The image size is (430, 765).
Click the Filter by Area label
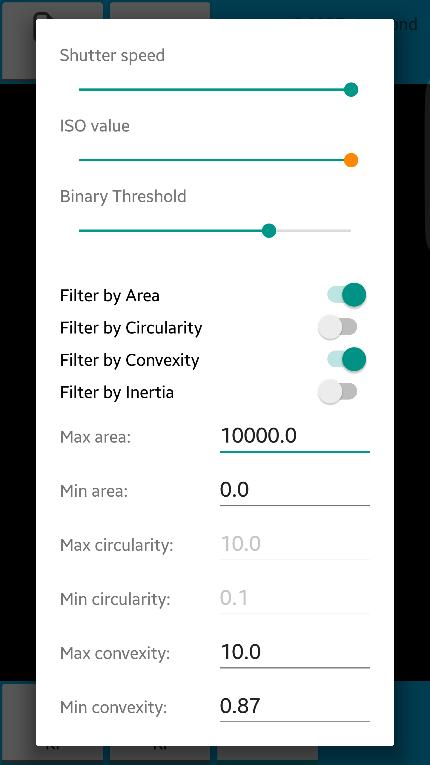coord(110,296)
